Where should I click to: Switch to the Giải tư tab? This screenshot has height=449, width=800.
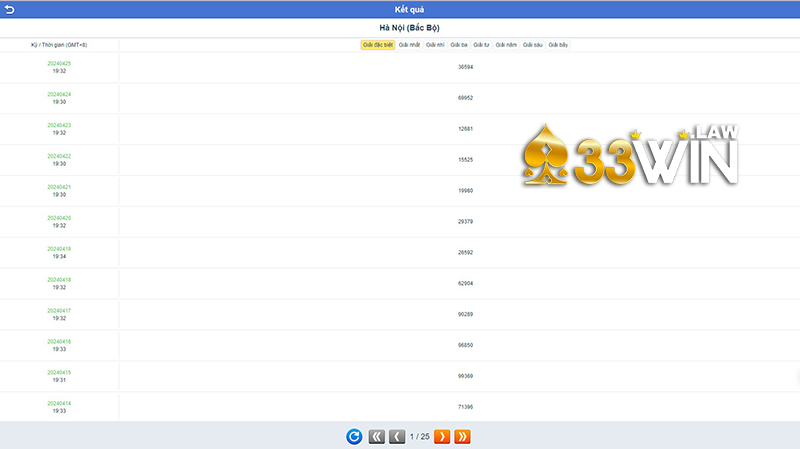[481, 45]
